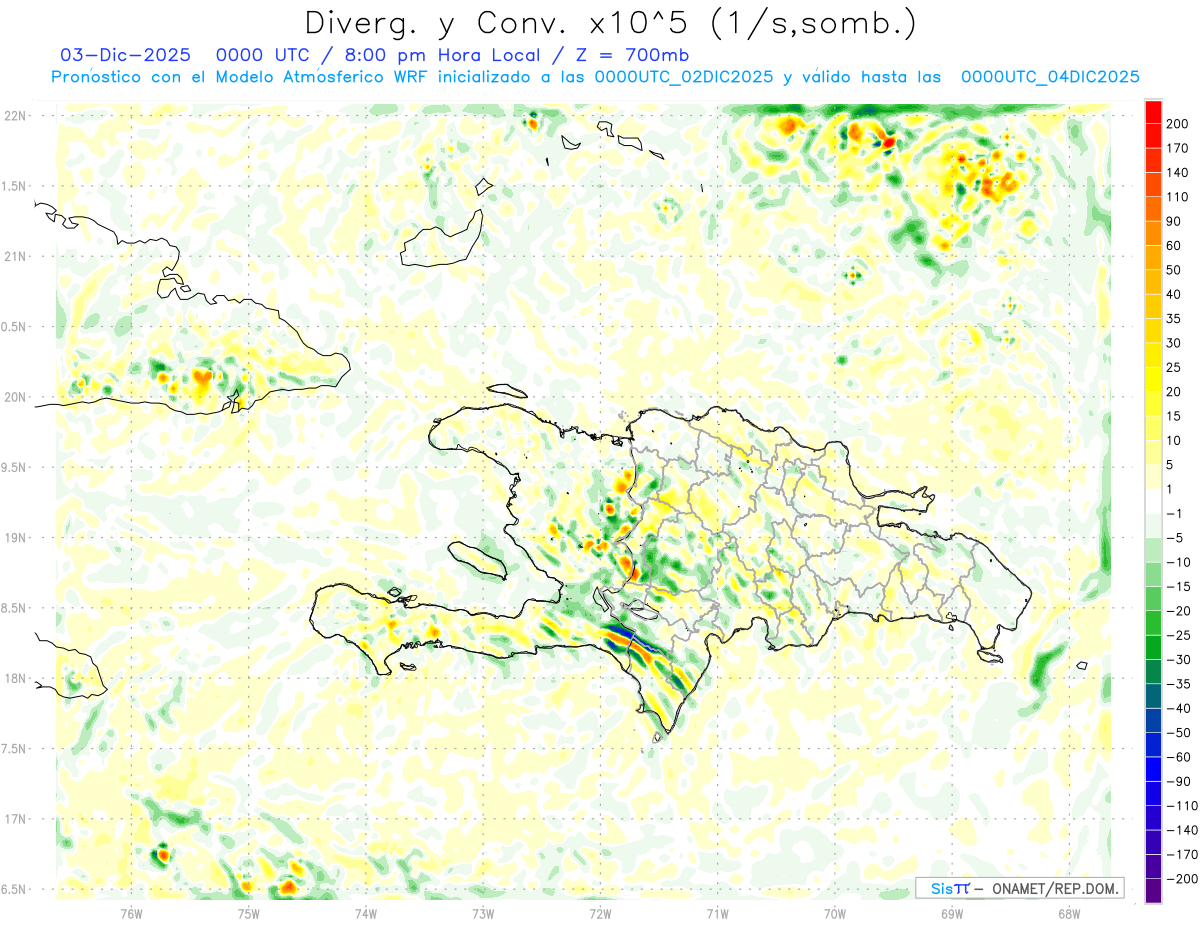Click the 21N latitude axis label
This screenshot has width=1200, height=927.
(15, 256)
